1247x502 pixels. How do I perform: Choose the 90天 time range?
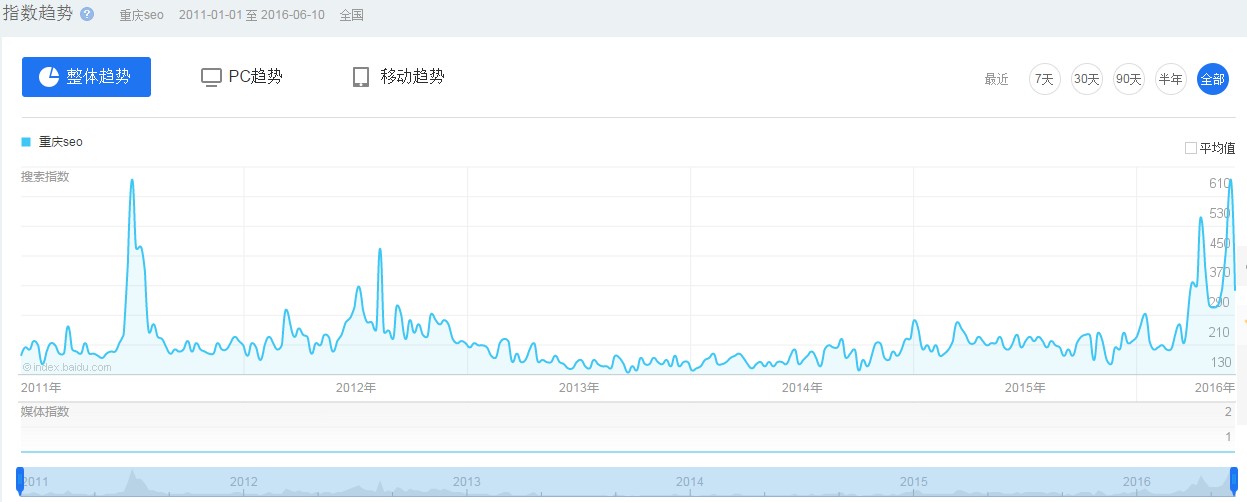(x=1128, y=79)
